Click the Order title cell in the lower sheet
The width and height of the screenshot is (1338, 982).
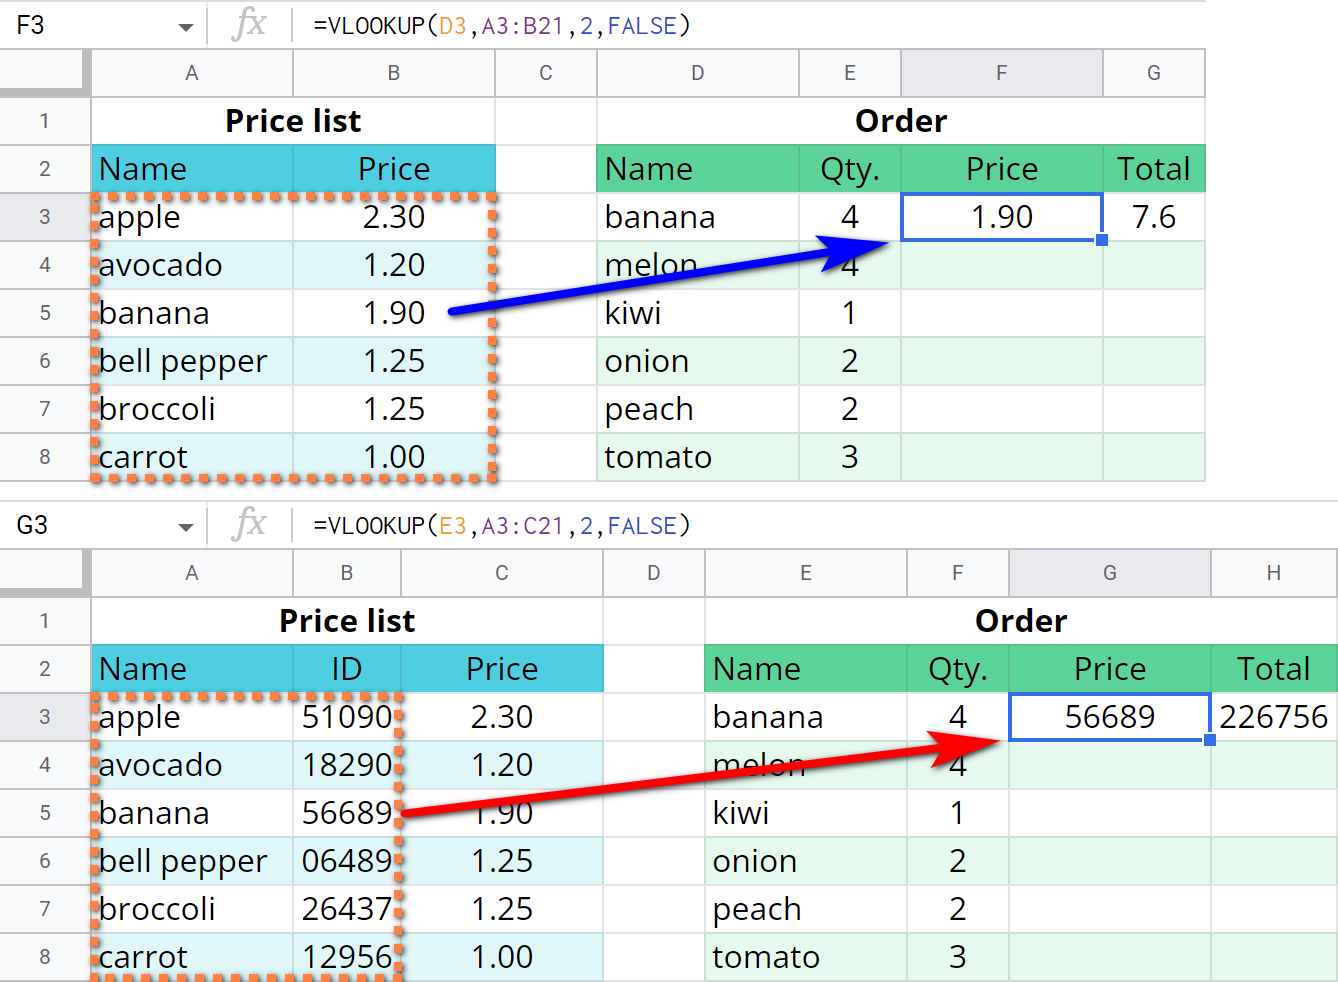click(1020, 620)
